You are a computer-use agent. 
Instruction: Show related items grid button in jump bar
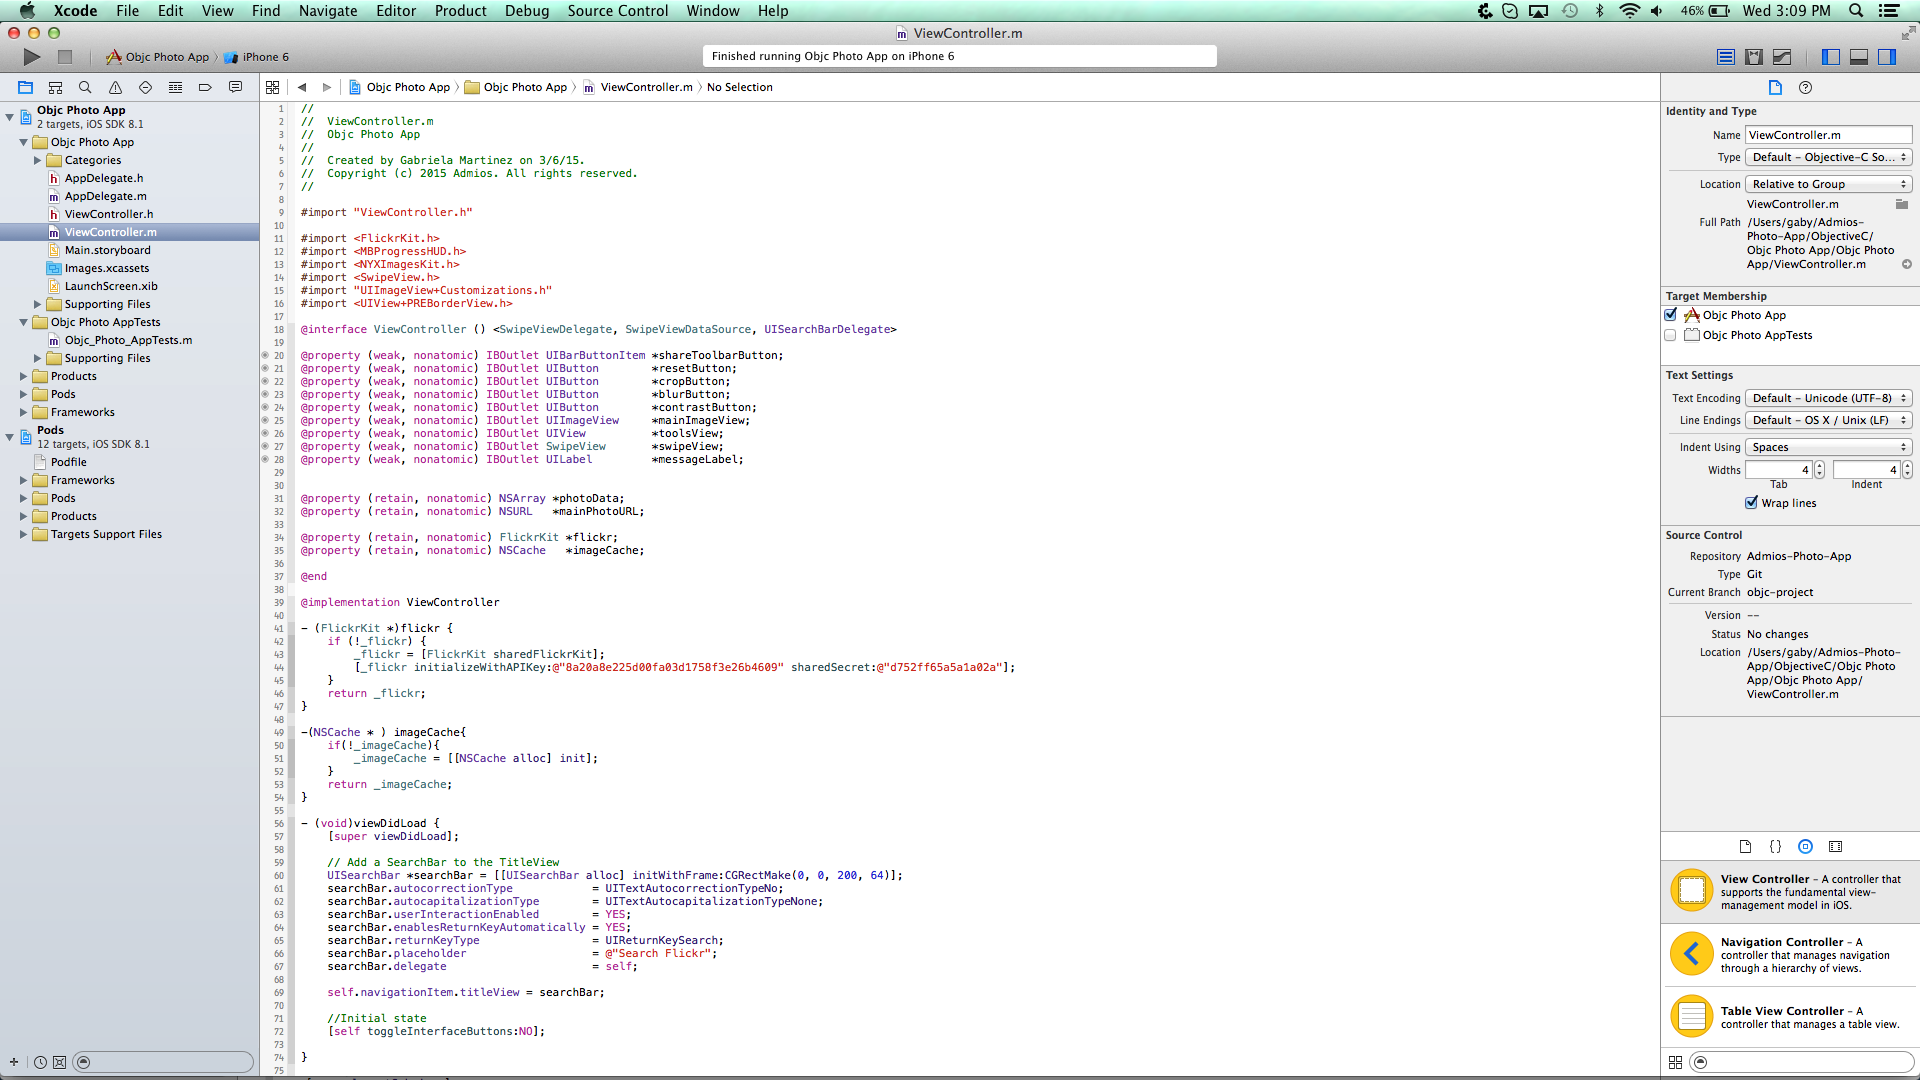coord(272,87)
